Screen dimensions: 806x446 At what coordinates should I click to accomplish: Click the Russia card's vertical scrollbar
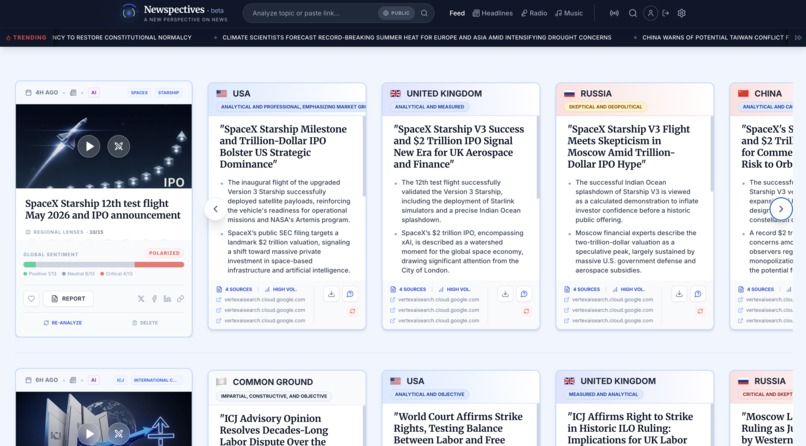[712, 154]
